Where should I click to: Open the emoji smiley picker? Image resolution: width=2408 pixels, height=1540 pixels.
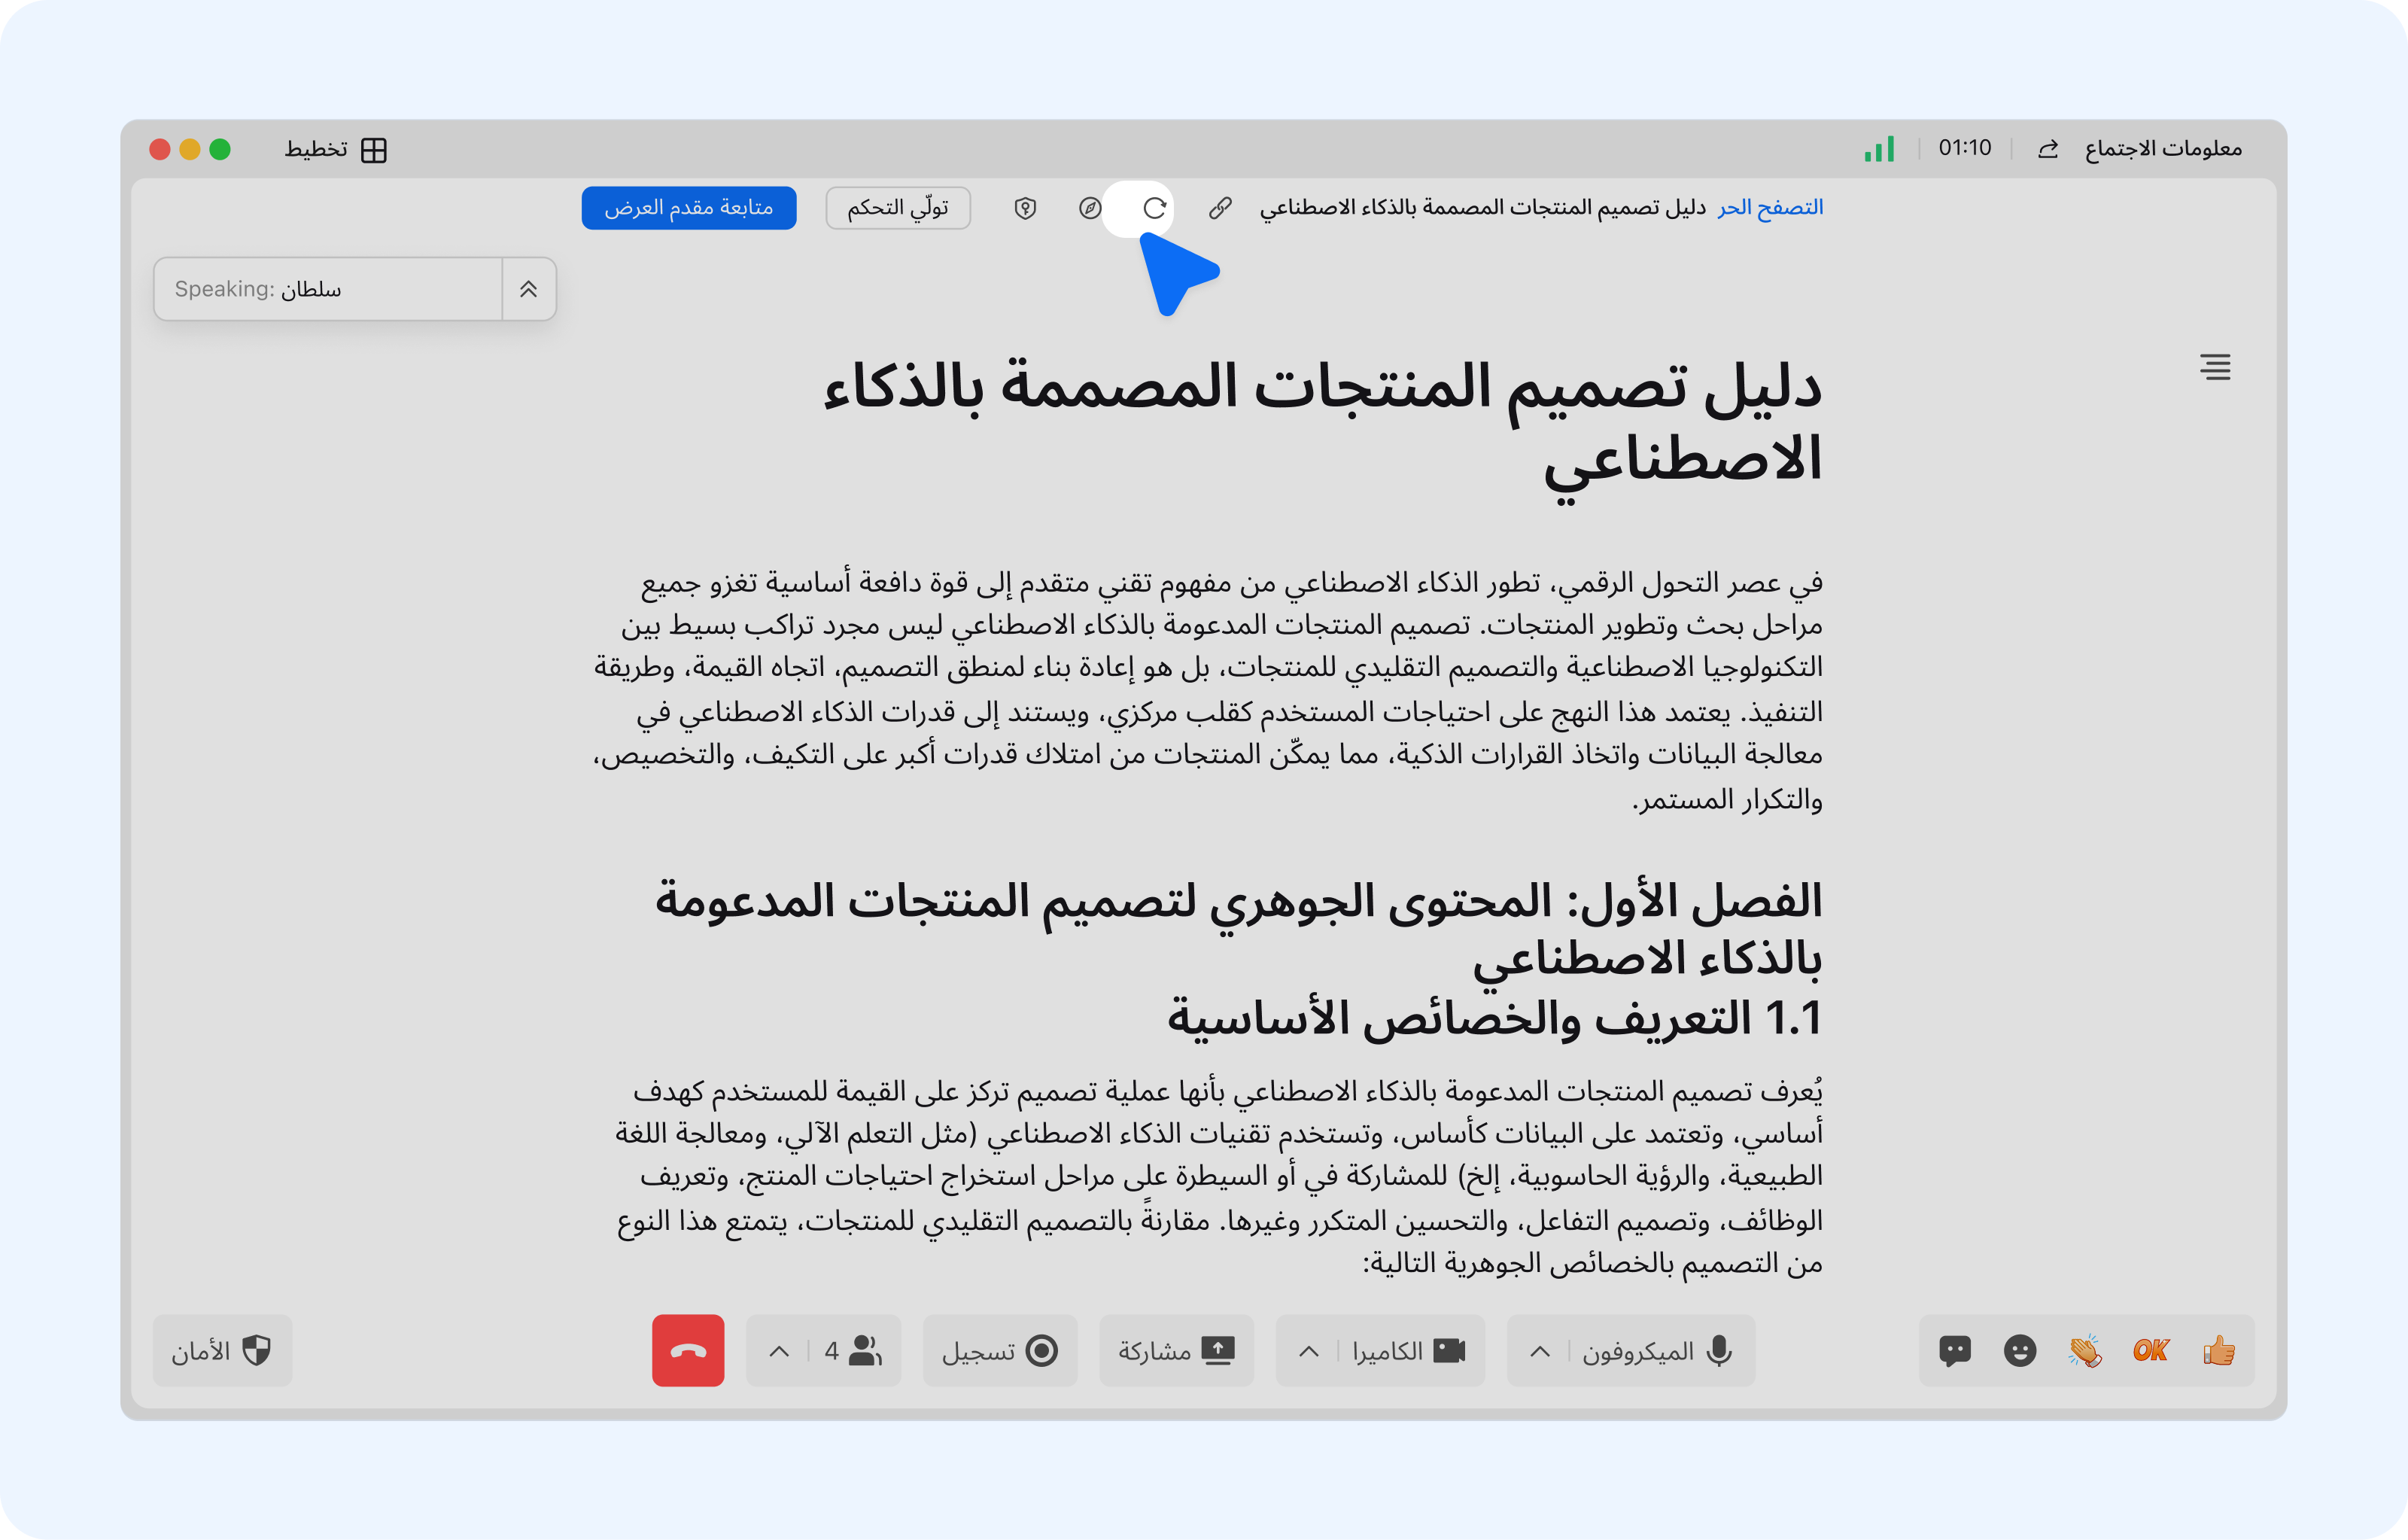pos(2019,1351)
